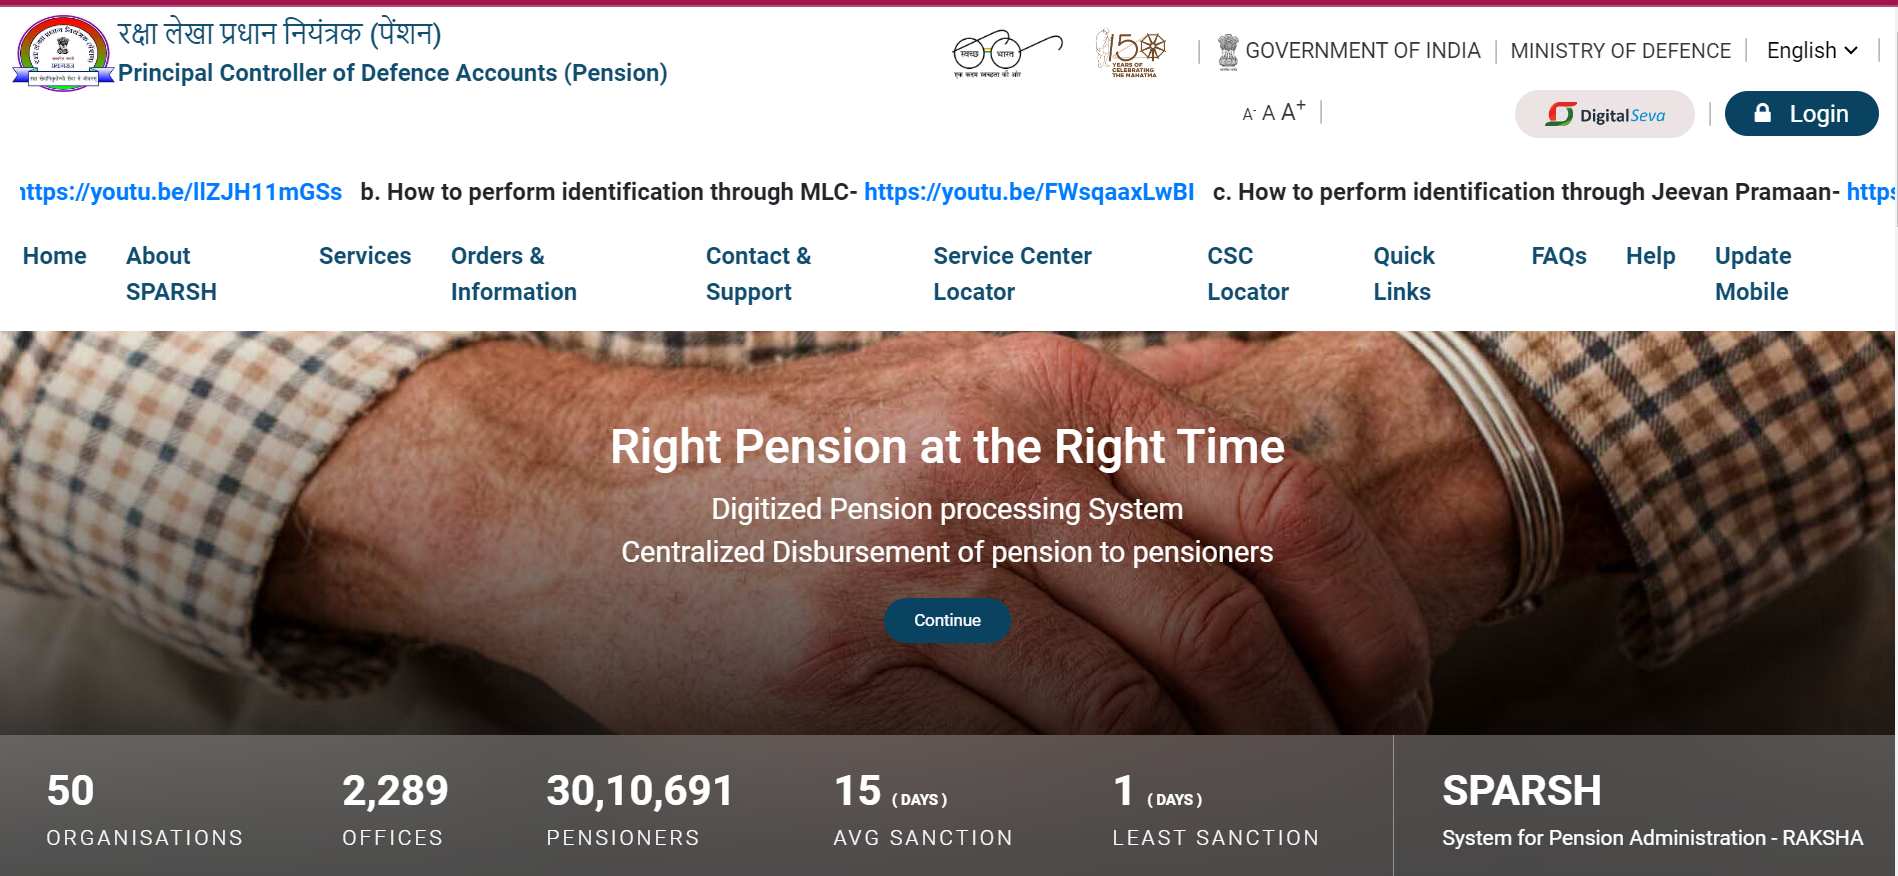Click the lock icon on the Login button

click(x=1764, y=113)
